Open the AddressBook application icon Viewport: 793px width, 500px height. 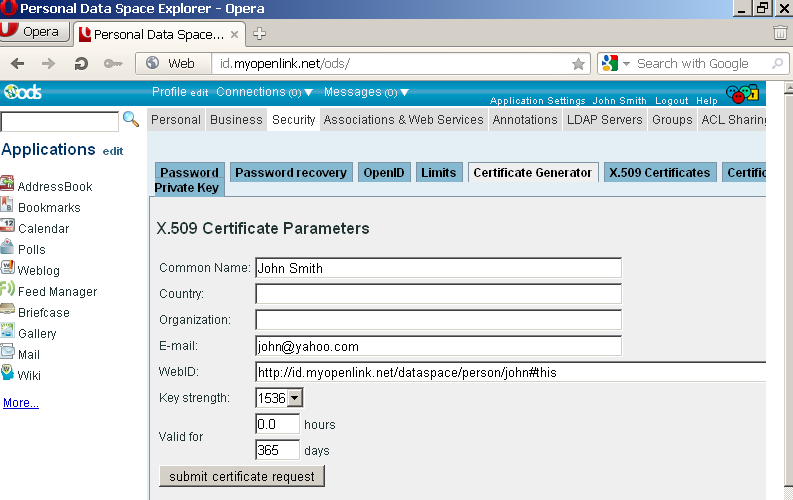tap(8, 185)
